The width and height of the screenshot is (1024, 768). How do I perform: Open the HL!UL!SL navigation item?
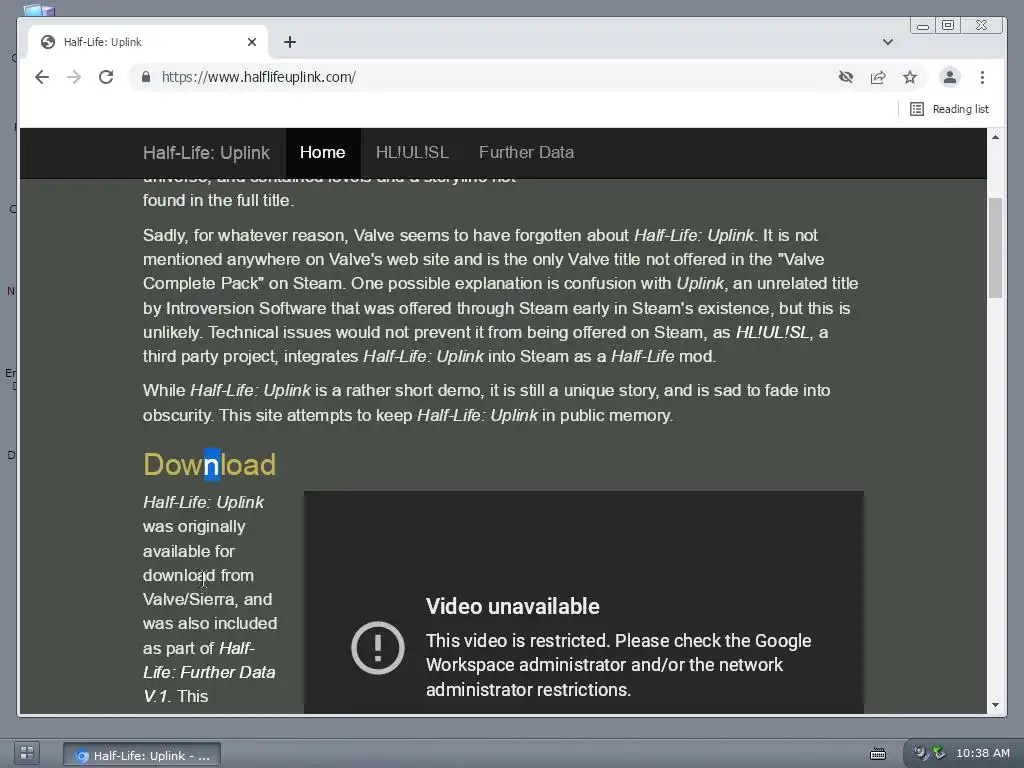412,152
